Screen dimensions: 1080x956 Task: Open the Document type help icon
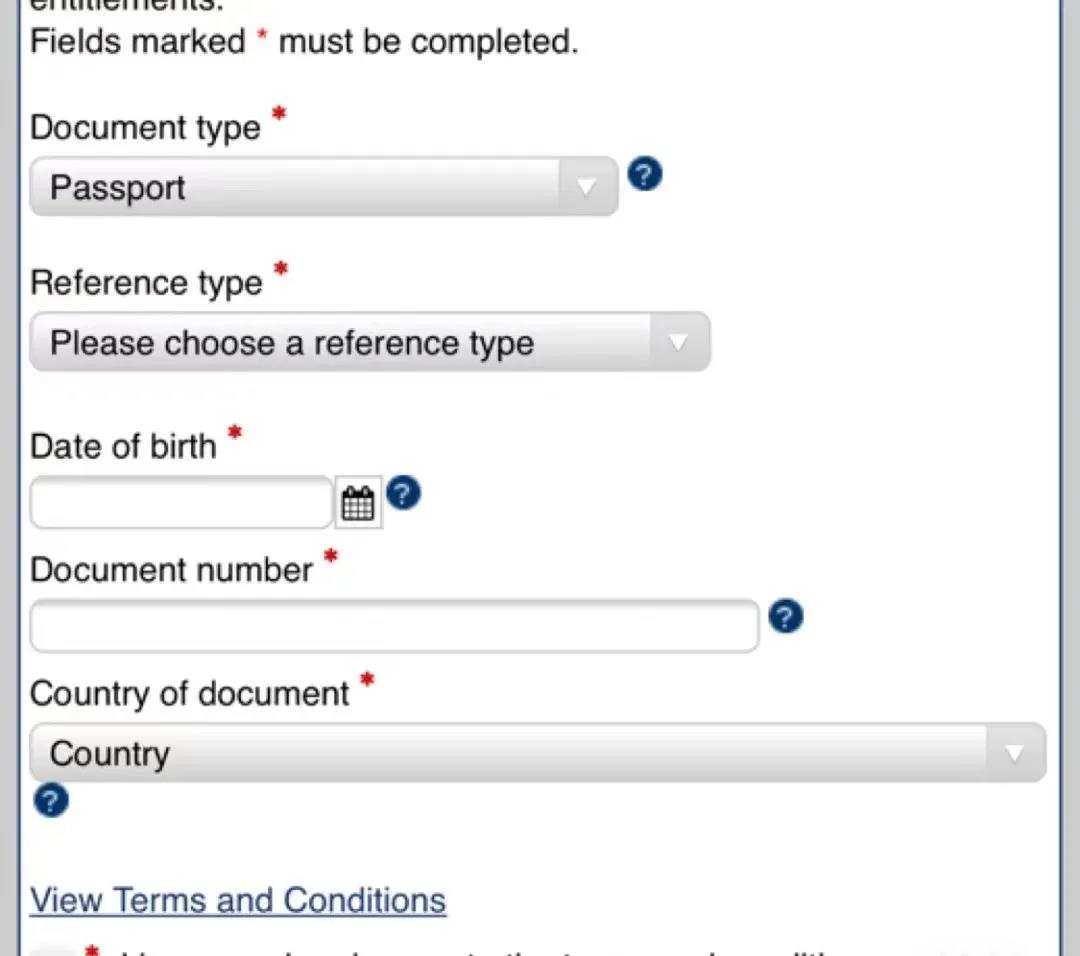(x=645, y=176)
